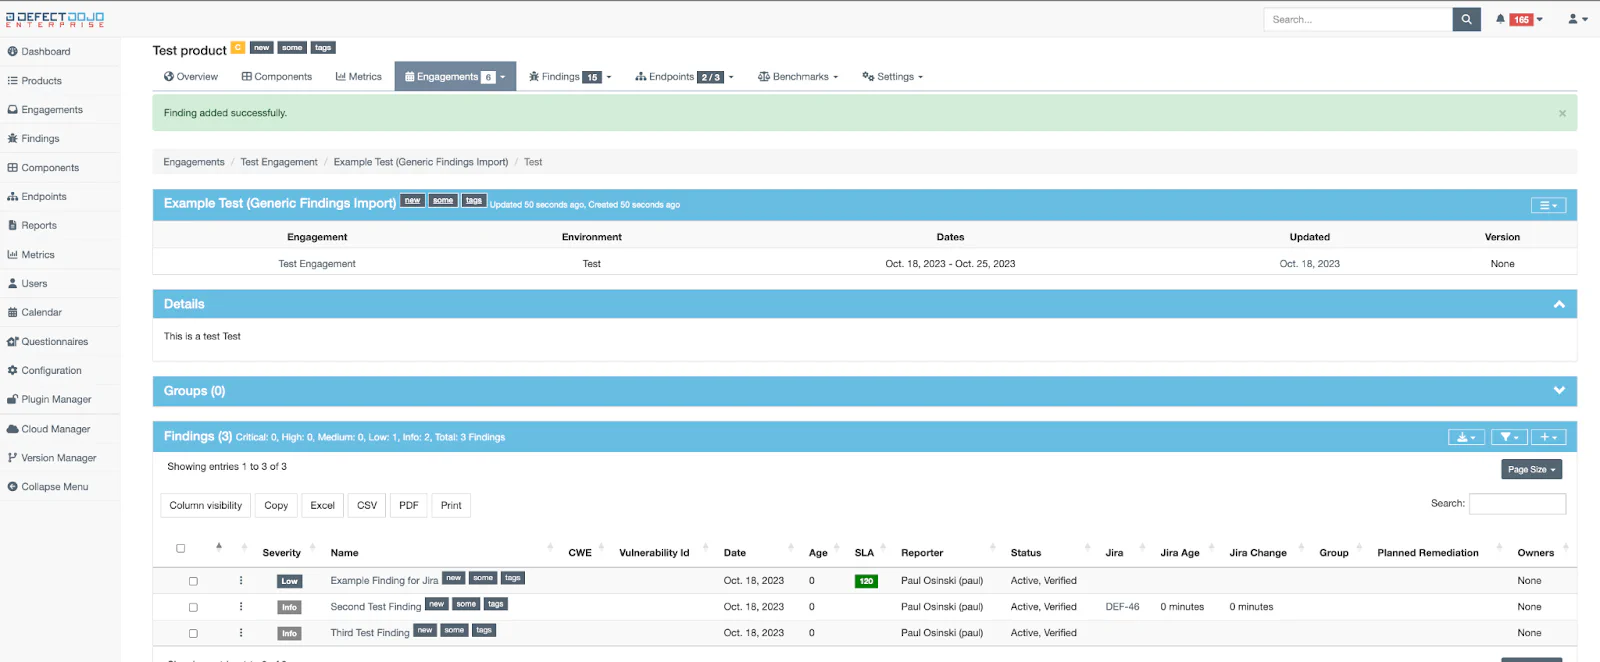Open the hamburger menu for Example Test
Image resolution: width=1600 pixels, height=662 pixels.
coord(1547,205)
